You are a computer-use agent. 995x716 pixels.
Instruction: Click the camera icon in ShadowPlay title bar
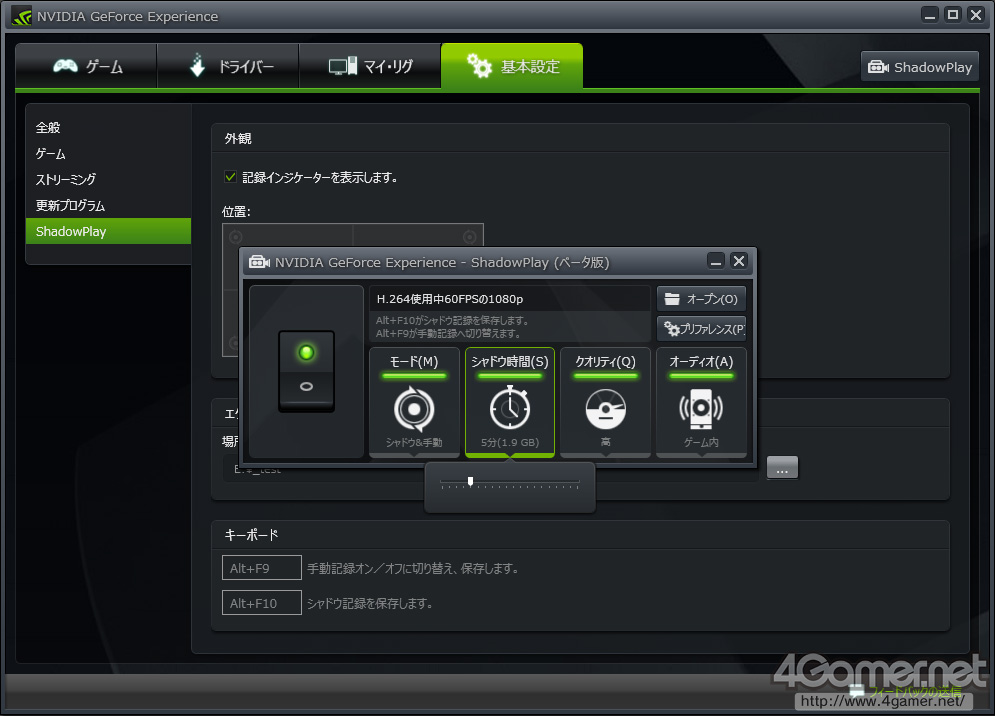259,262
